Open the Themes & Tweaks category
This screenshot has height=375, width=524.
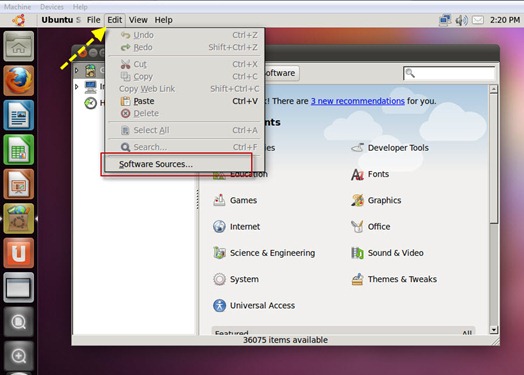point(402,279)
